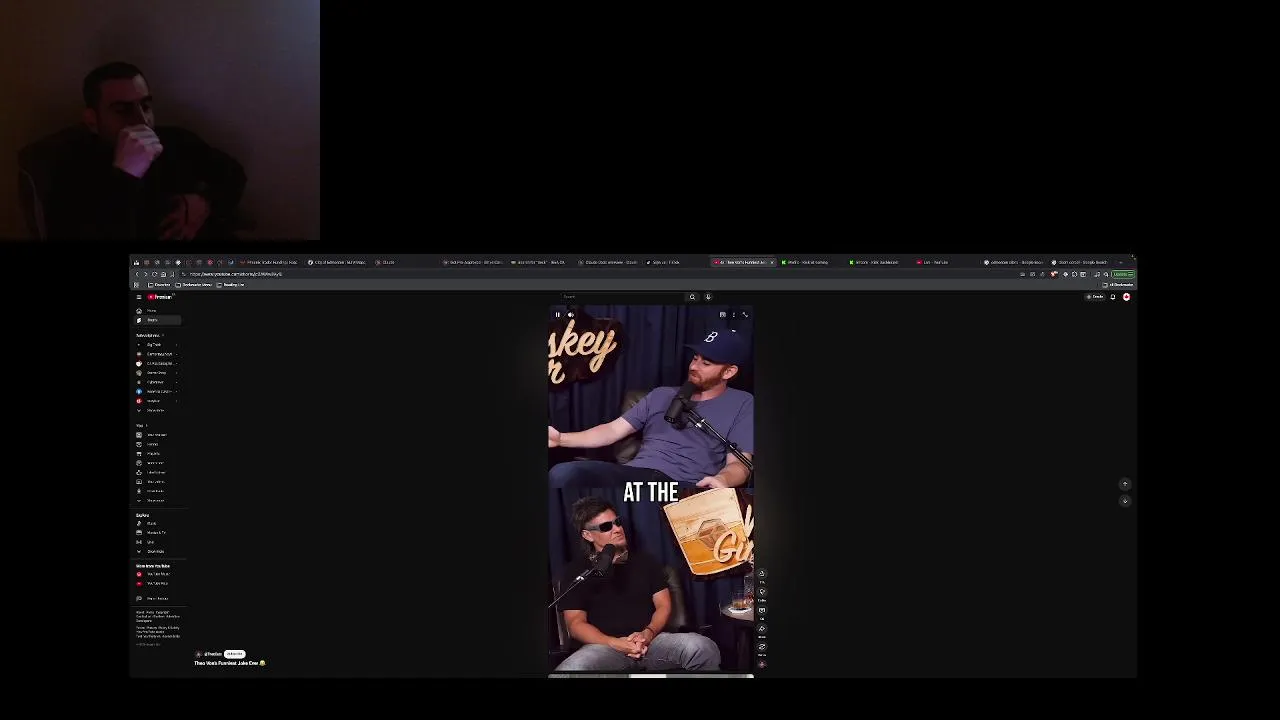Open YouTube Music link
Viewport: 1280px width, 720px height.
pos(157,574)
